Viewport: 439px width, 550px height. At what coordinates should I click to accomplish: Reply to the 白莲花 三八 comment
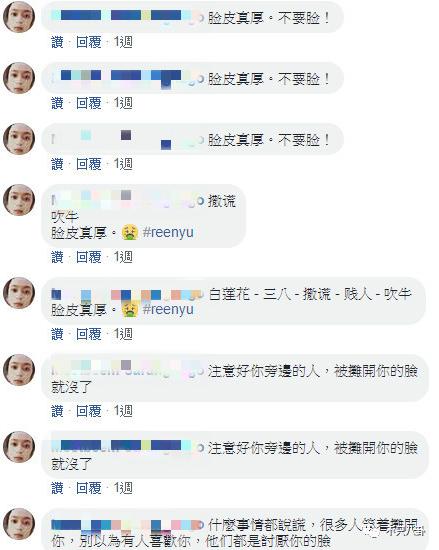point(89,334)
